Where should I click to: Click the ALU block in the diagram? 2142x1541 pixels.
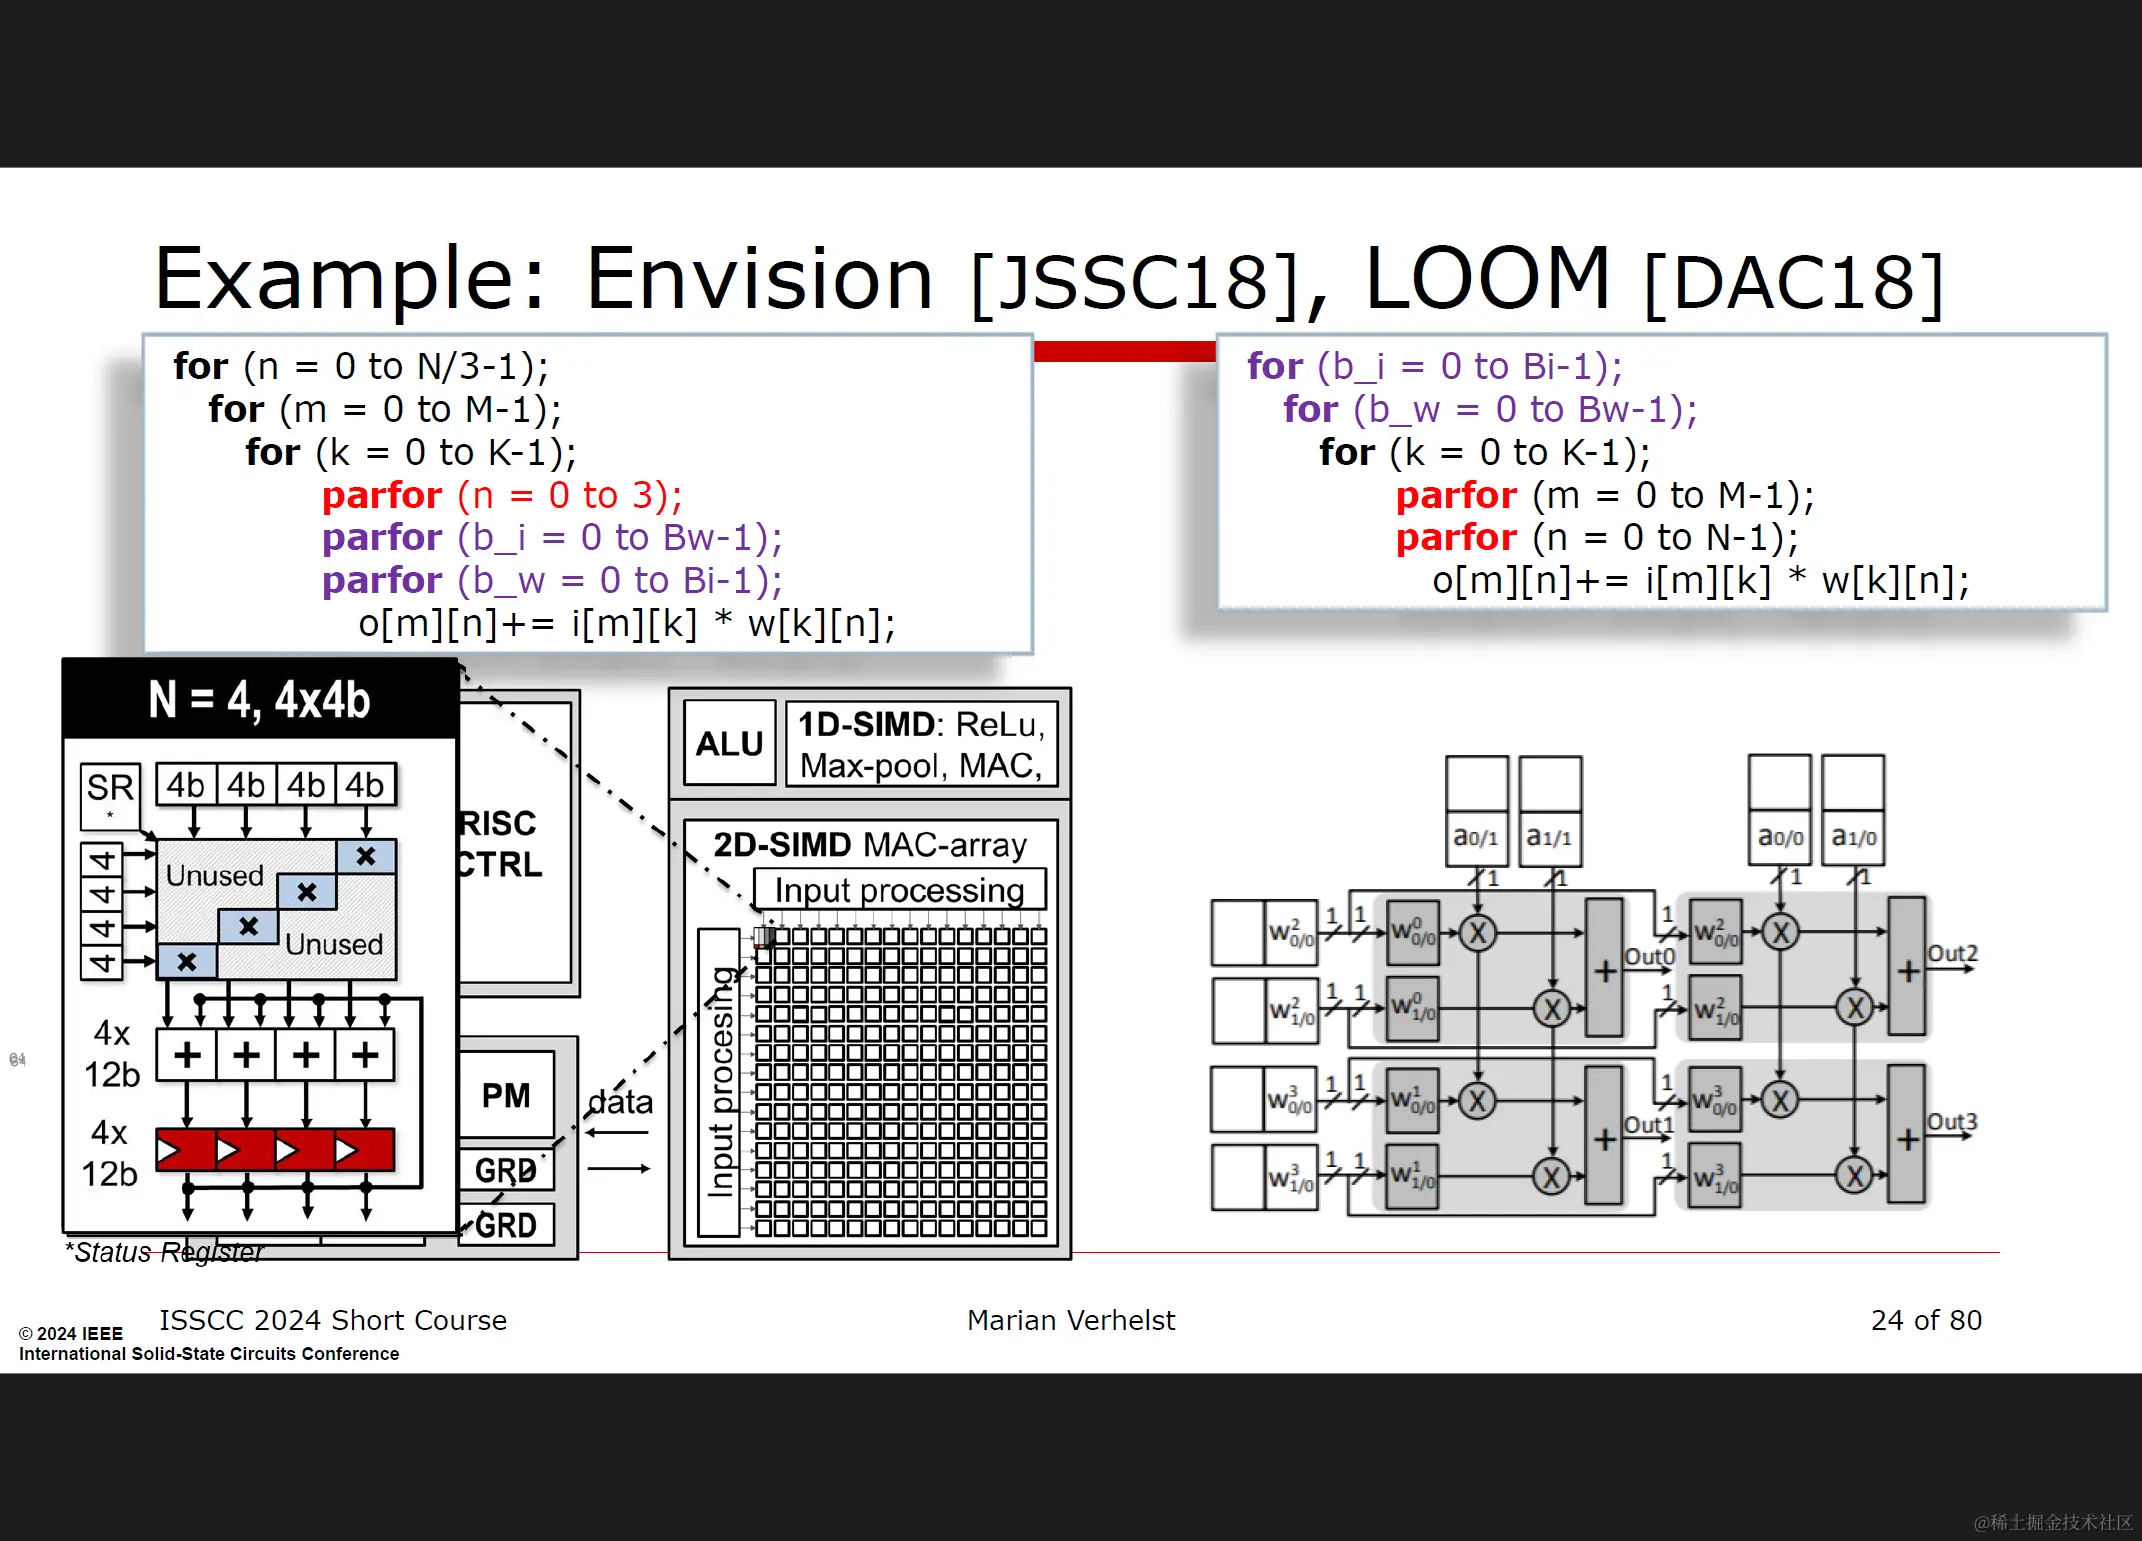(729, 744)
